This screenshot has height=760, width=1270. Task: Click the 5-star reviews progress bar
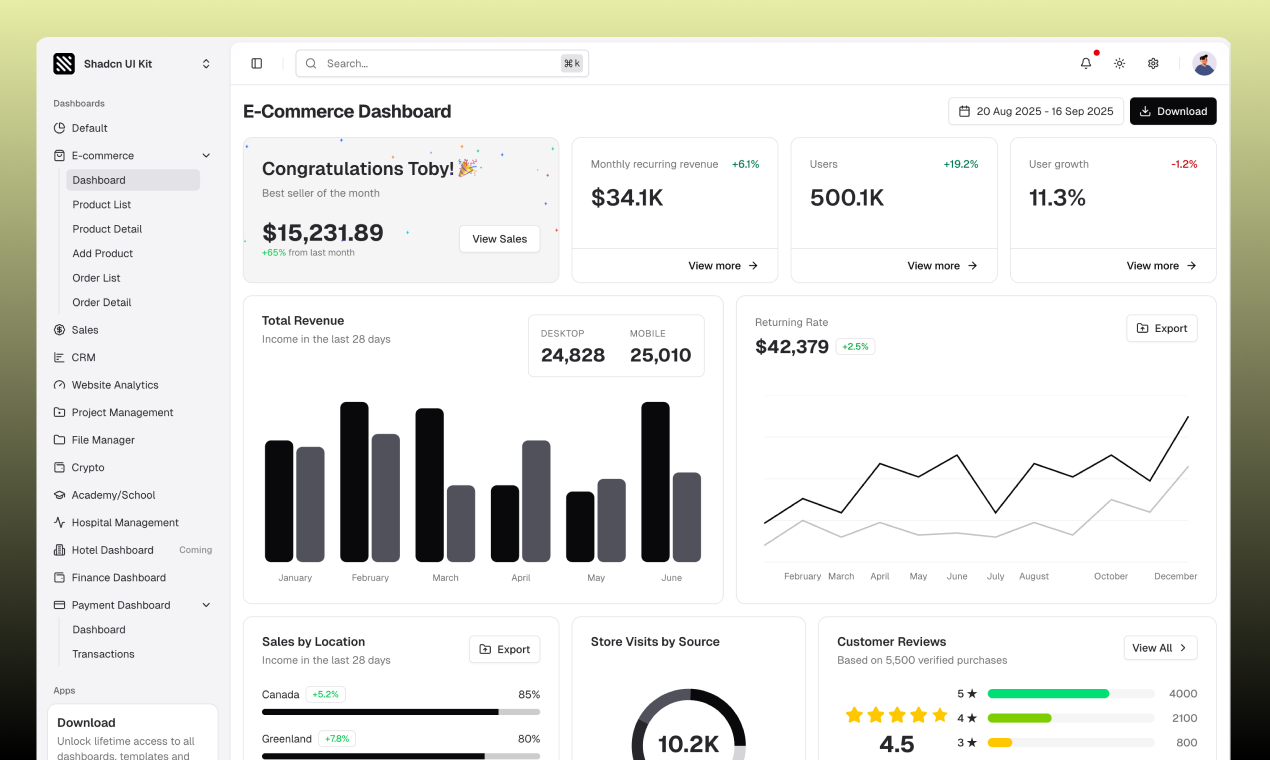pyautogui.click(x=1070, y=693)
